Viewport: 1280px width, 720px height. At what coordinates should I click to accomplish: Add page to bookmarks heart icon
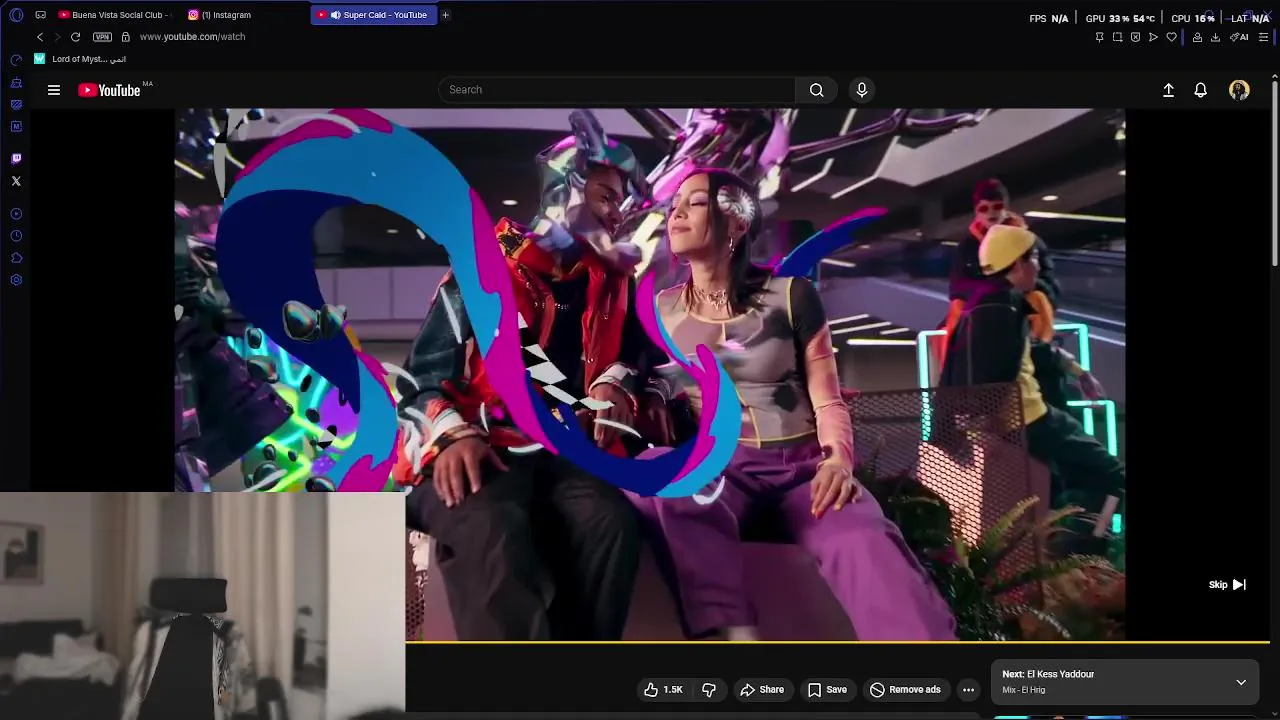tap(1171, 37)
